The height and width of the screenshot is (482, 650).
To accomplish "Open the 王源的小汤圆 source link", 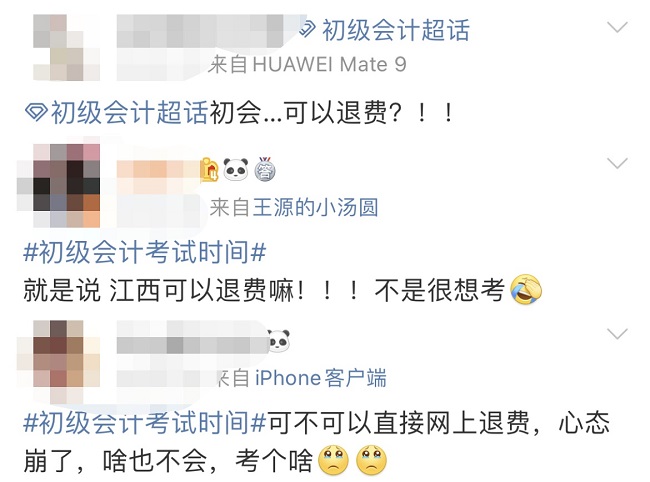I will (315, 207).
